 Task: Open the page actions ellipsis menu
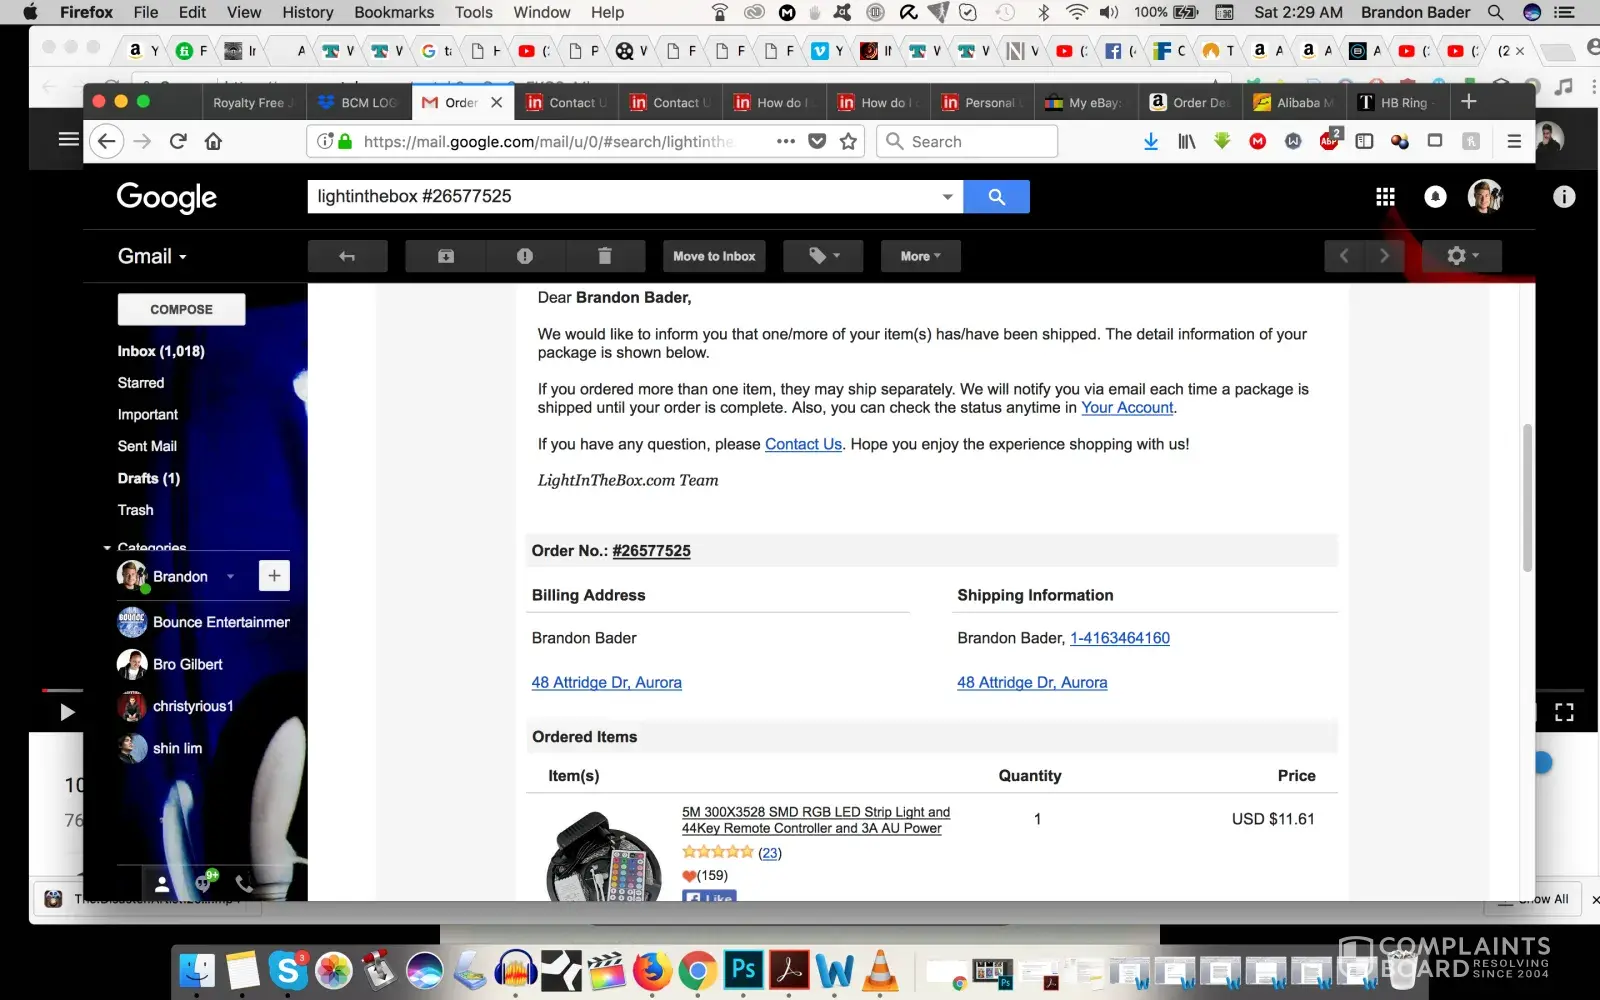pos(786,141)
